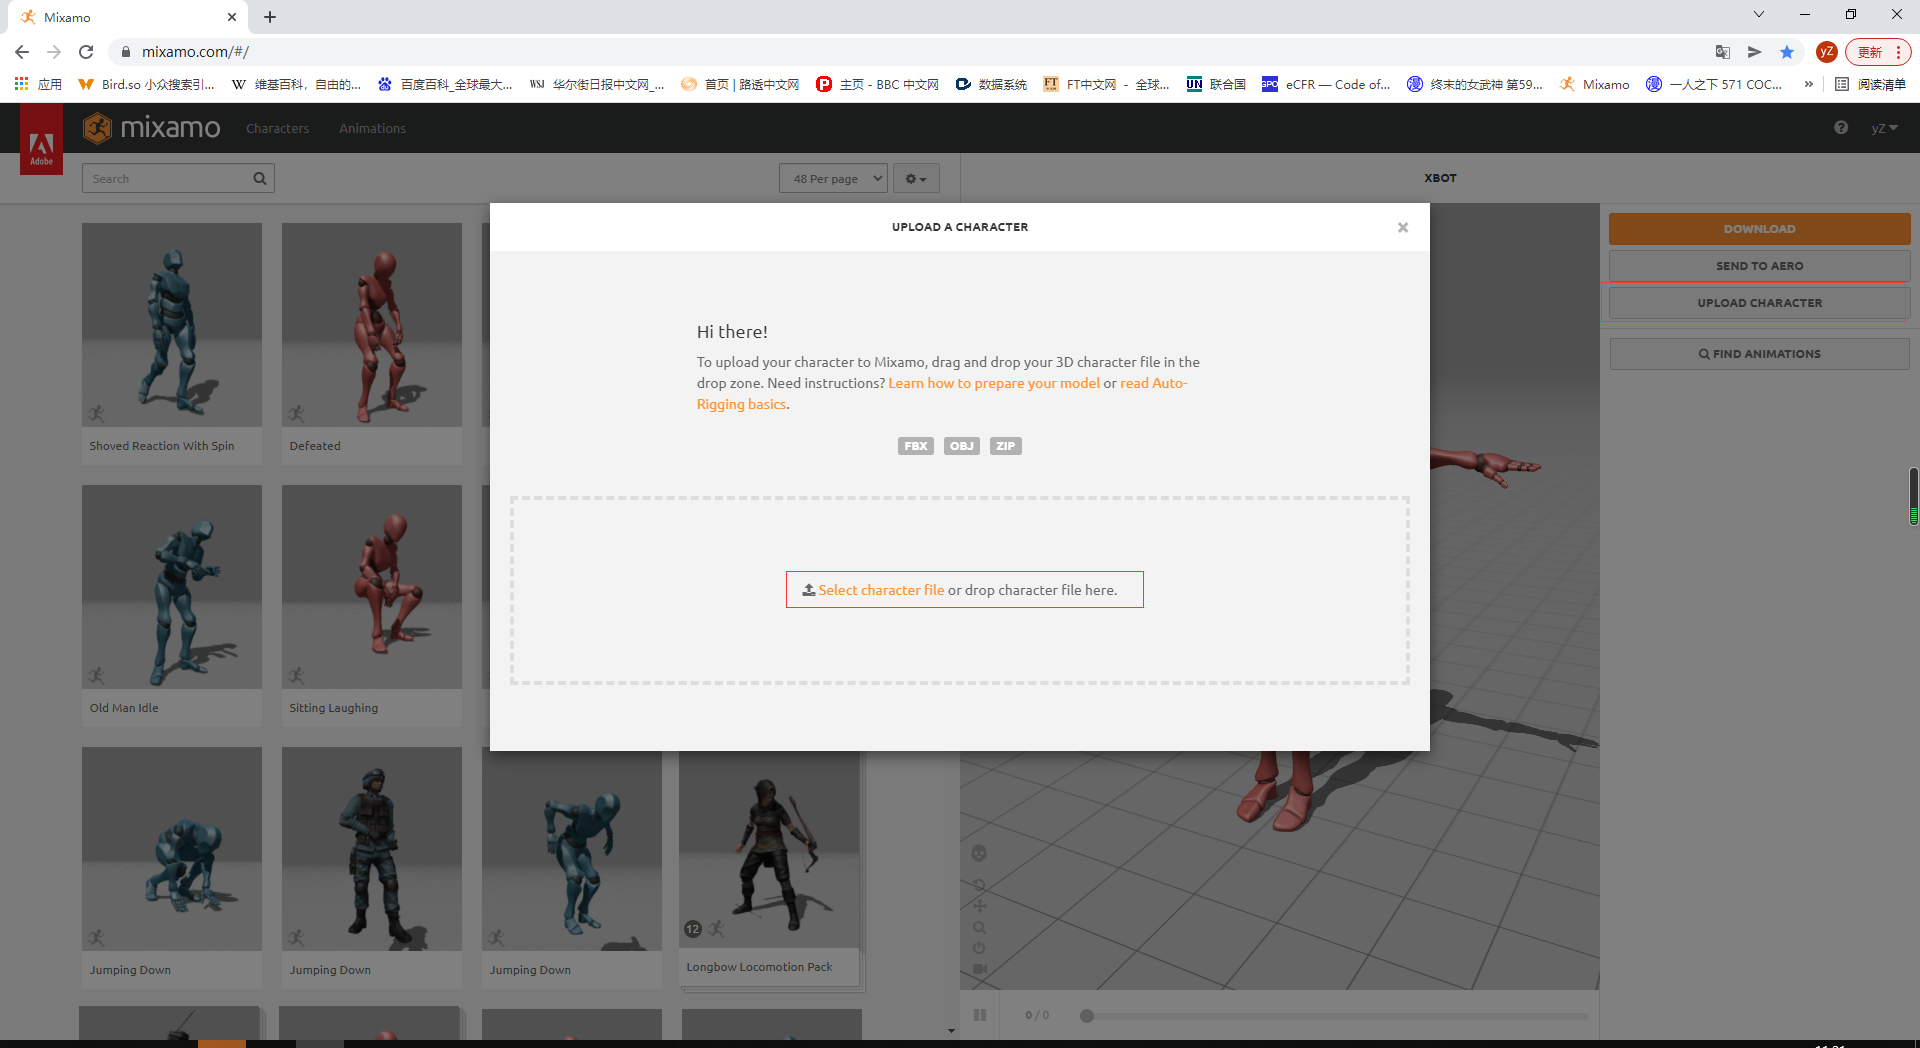Image resolution: width=1920 pixels, height=1048 pixels.
Task: Open the FT中文网 bookmark
Action: pyautogui.click(x=1106, y=85)
